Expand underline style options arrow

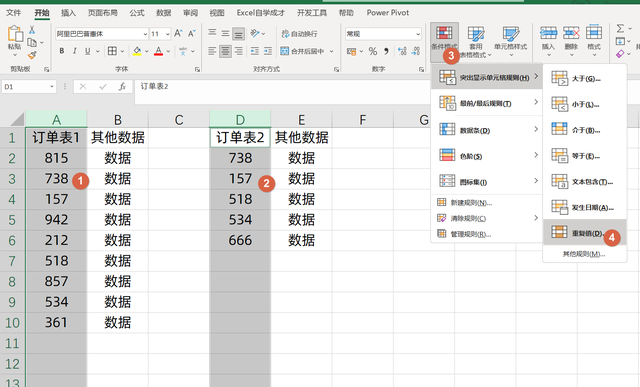(x=98, y=51)
